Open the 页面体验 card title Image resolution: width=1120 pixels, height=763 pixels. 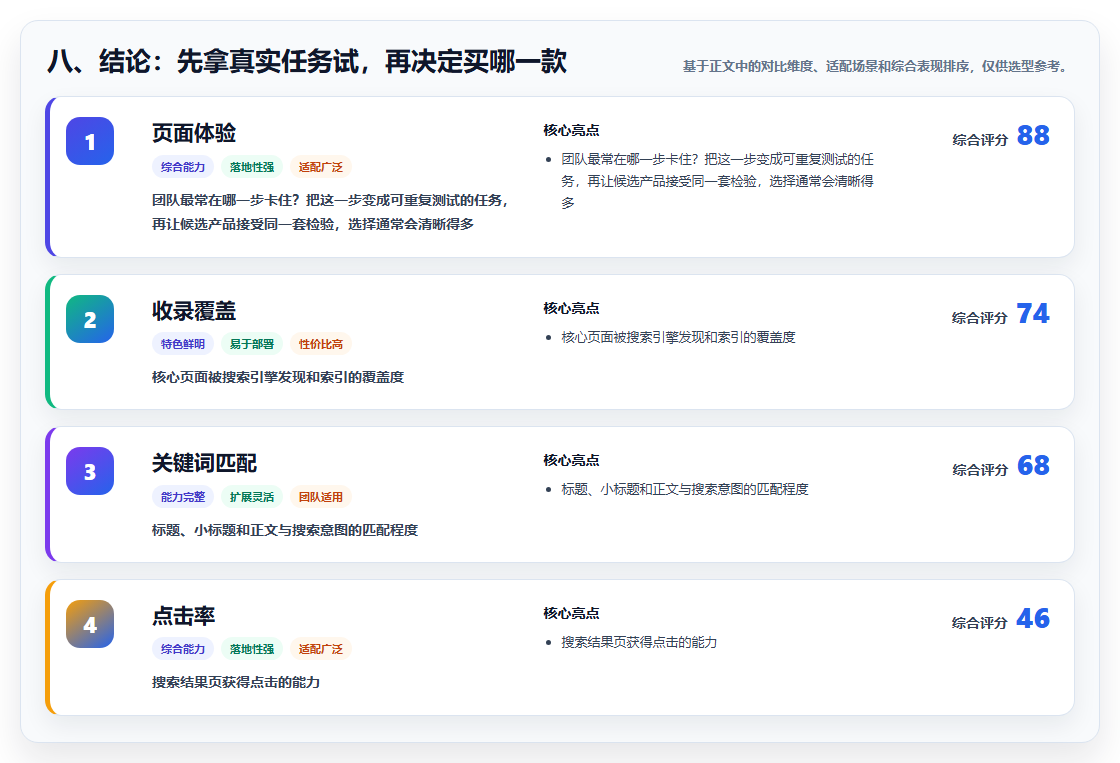click(194, 133)
